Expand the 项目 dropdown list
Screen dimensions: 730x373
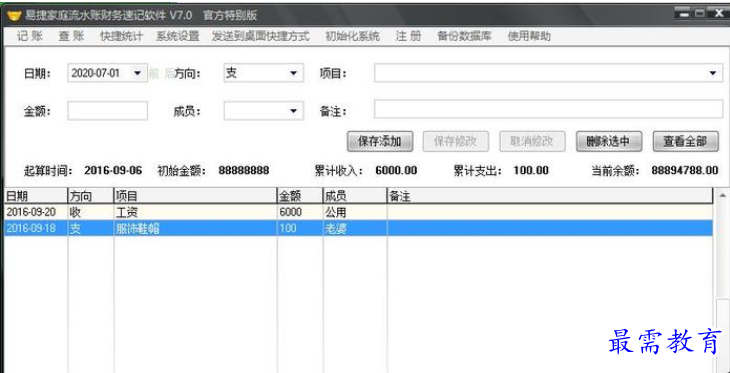pos(713,73)
